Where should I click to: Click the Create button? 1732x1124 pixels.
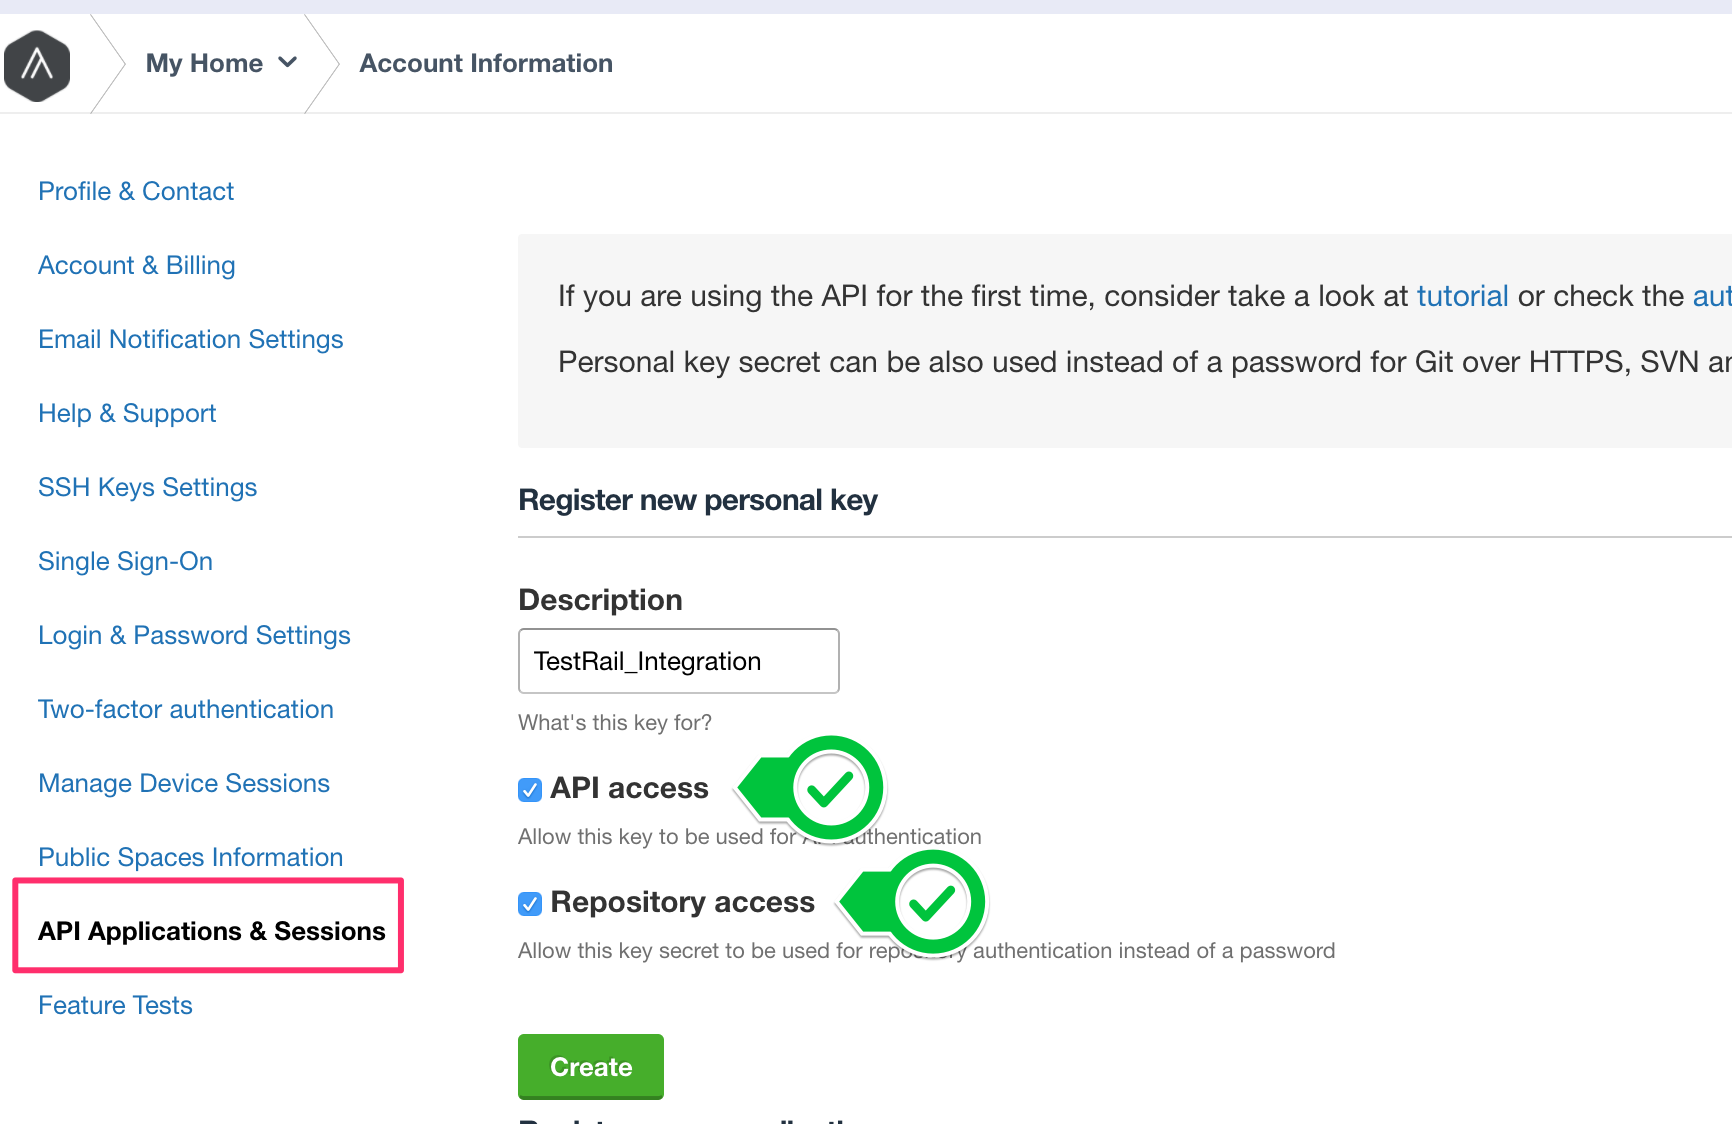(x=590, y=1067)
